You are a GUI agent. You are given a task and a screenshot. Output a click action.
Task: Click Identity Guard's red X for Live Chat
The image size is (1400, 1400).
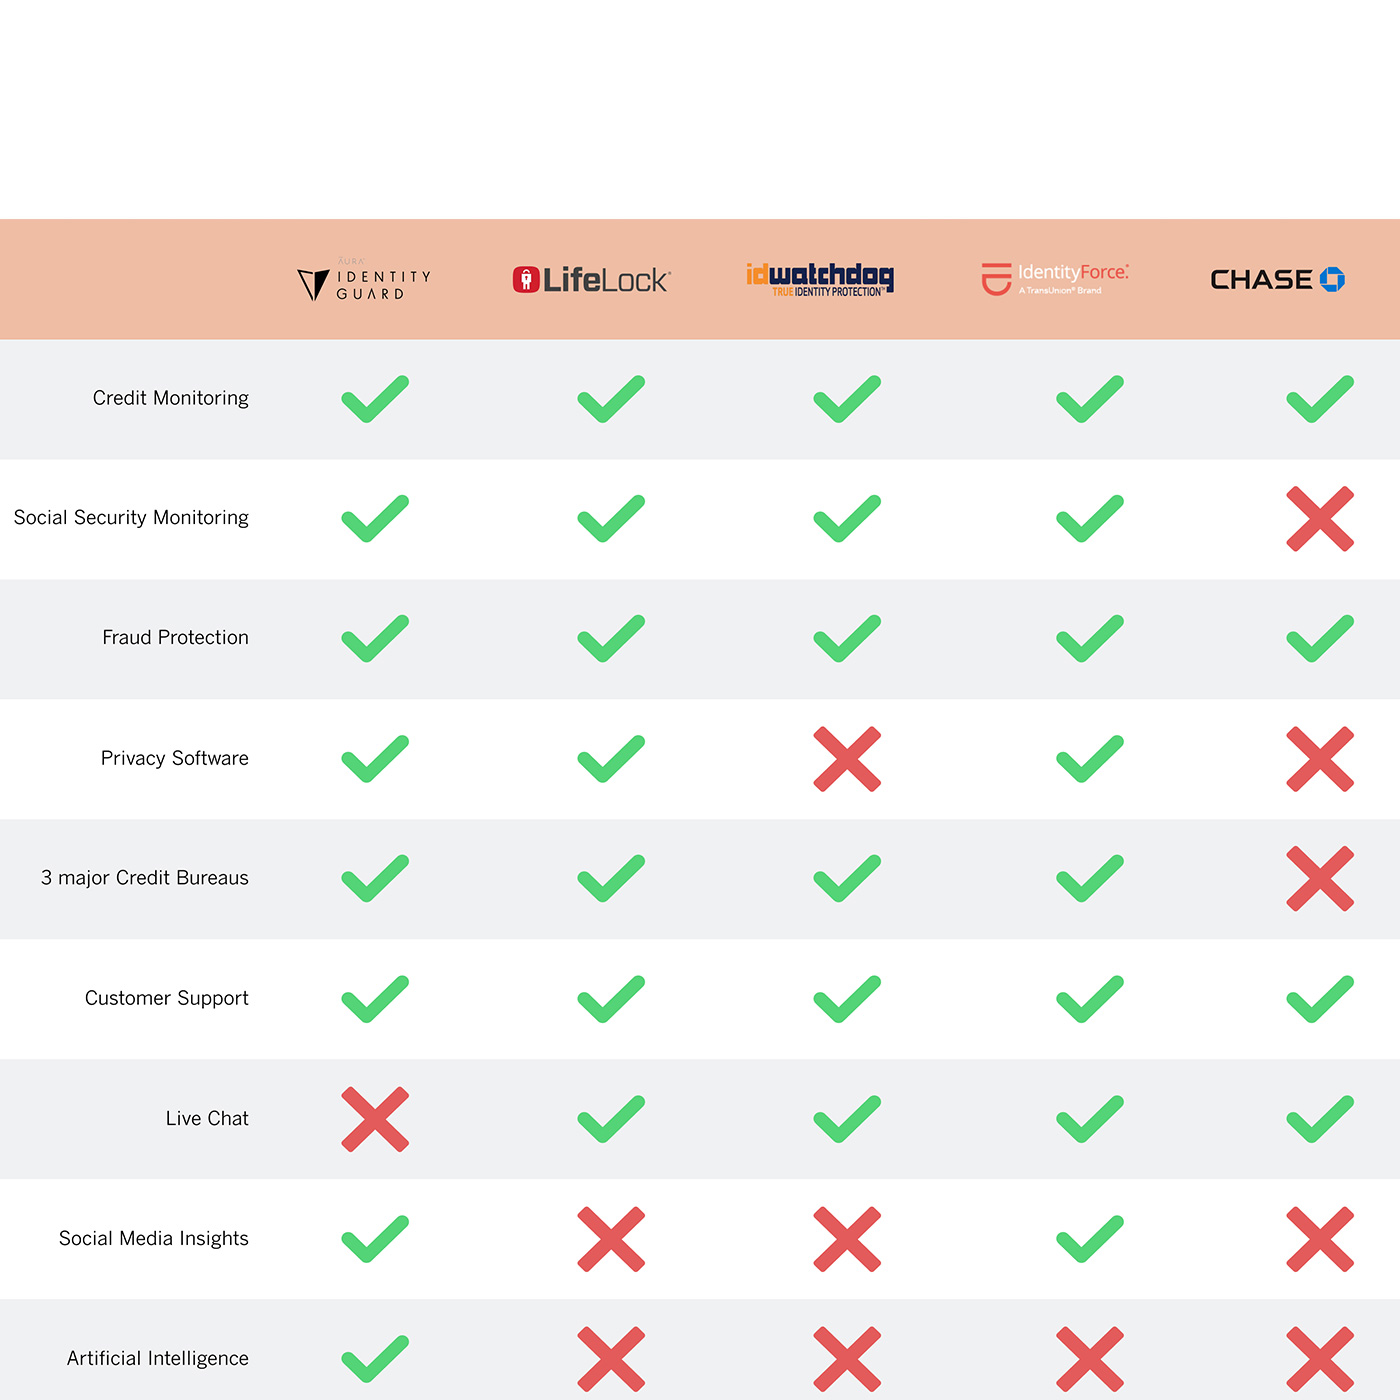coord(375,1119)
